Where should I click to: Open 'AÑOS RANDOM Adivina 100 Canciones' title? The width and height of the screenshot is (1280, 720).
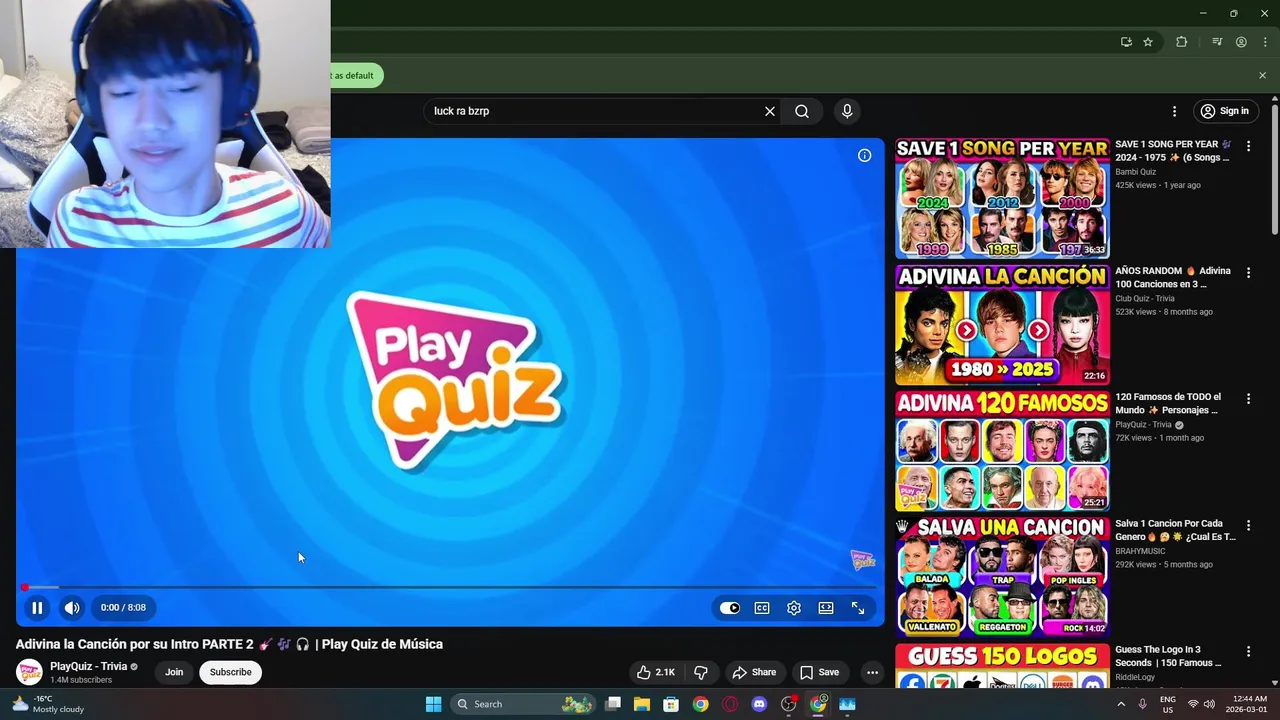pyautogui.click(x=1173, y=277)
